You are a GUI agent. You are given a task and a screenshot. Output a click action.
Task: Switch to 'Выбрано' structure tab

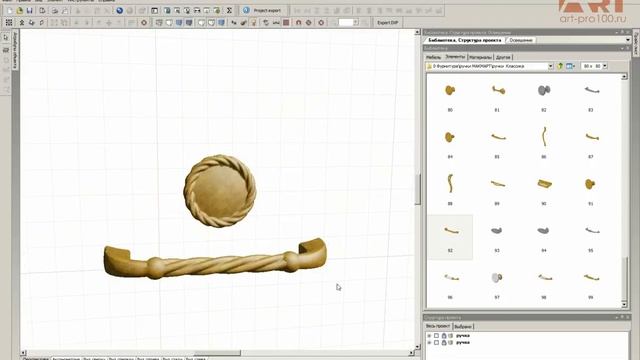463,327
